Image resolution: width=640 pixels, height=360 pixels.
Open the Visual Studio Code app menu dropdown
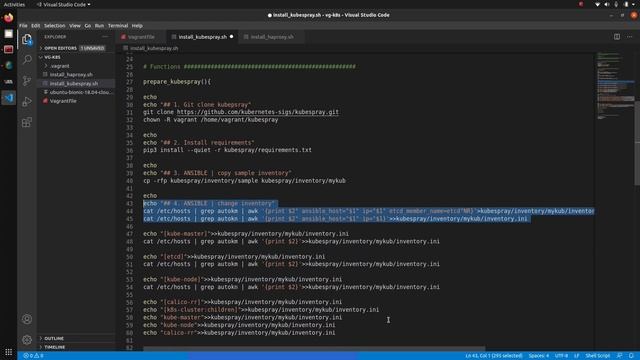pyautogui.click(x=64, y=4)
